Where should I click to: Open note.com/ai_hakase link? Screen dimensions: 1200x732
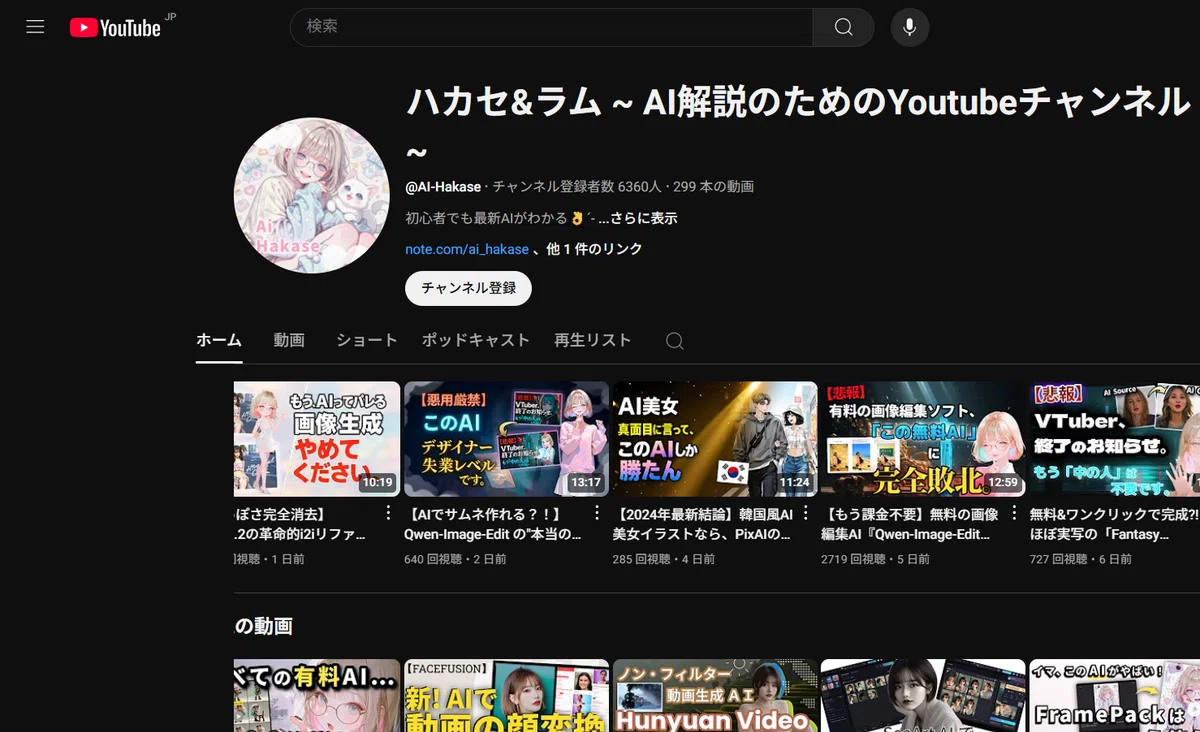467,249
